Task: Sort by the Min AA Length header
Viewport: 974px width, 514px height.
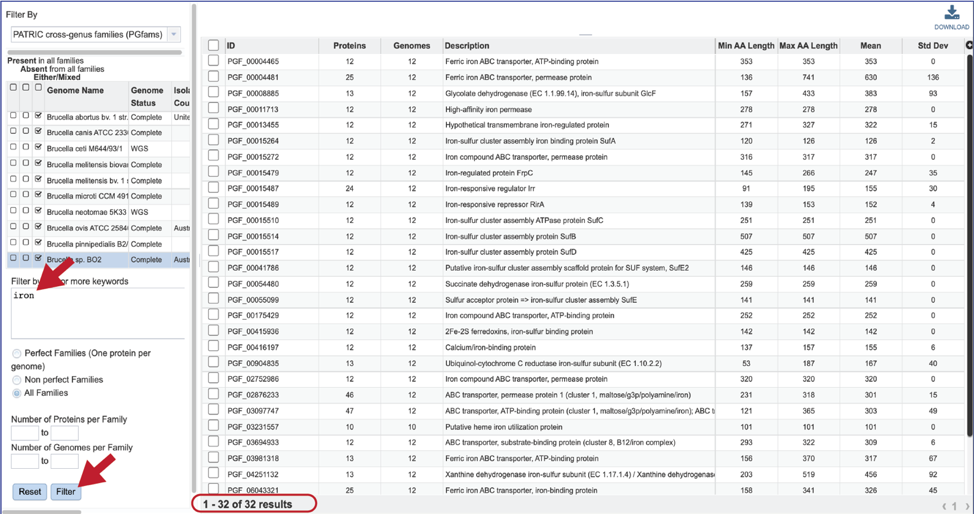Action: pos(745,45)
